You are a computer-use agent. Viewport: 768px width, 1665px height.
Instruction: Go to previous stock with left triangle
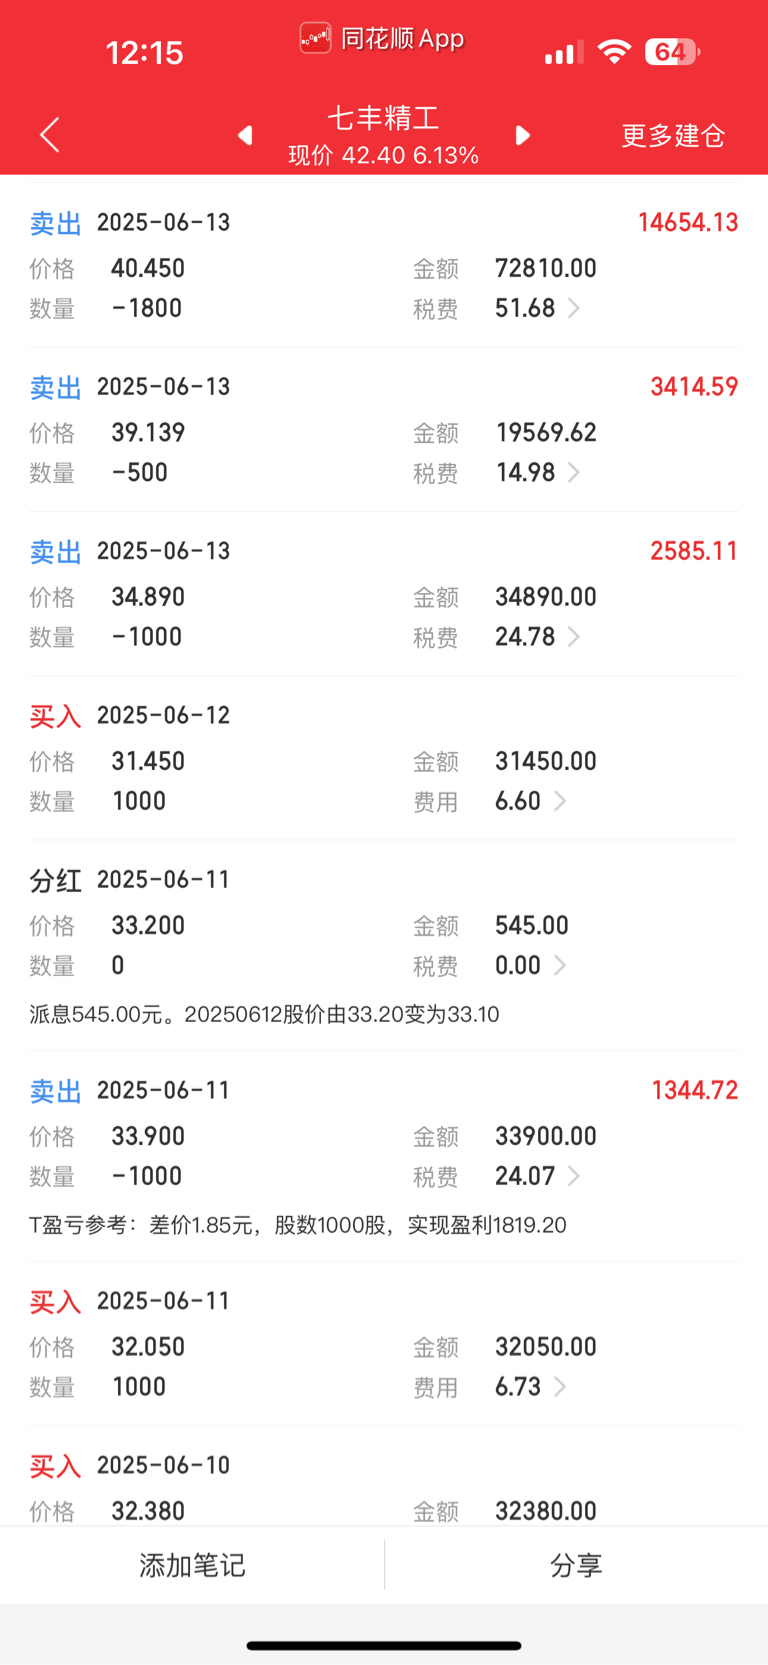point(245,135)
